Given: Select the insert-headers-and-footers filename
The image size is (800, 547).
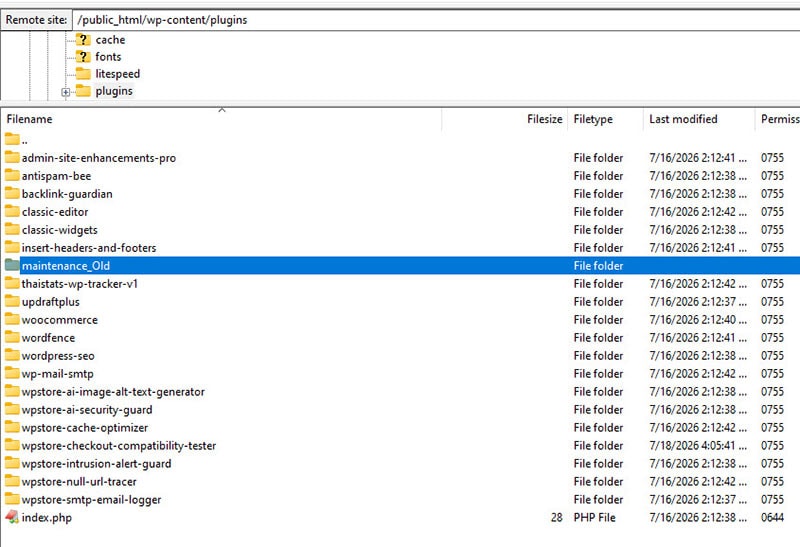Looking at the screenshot, I should [x=89, y=248].
